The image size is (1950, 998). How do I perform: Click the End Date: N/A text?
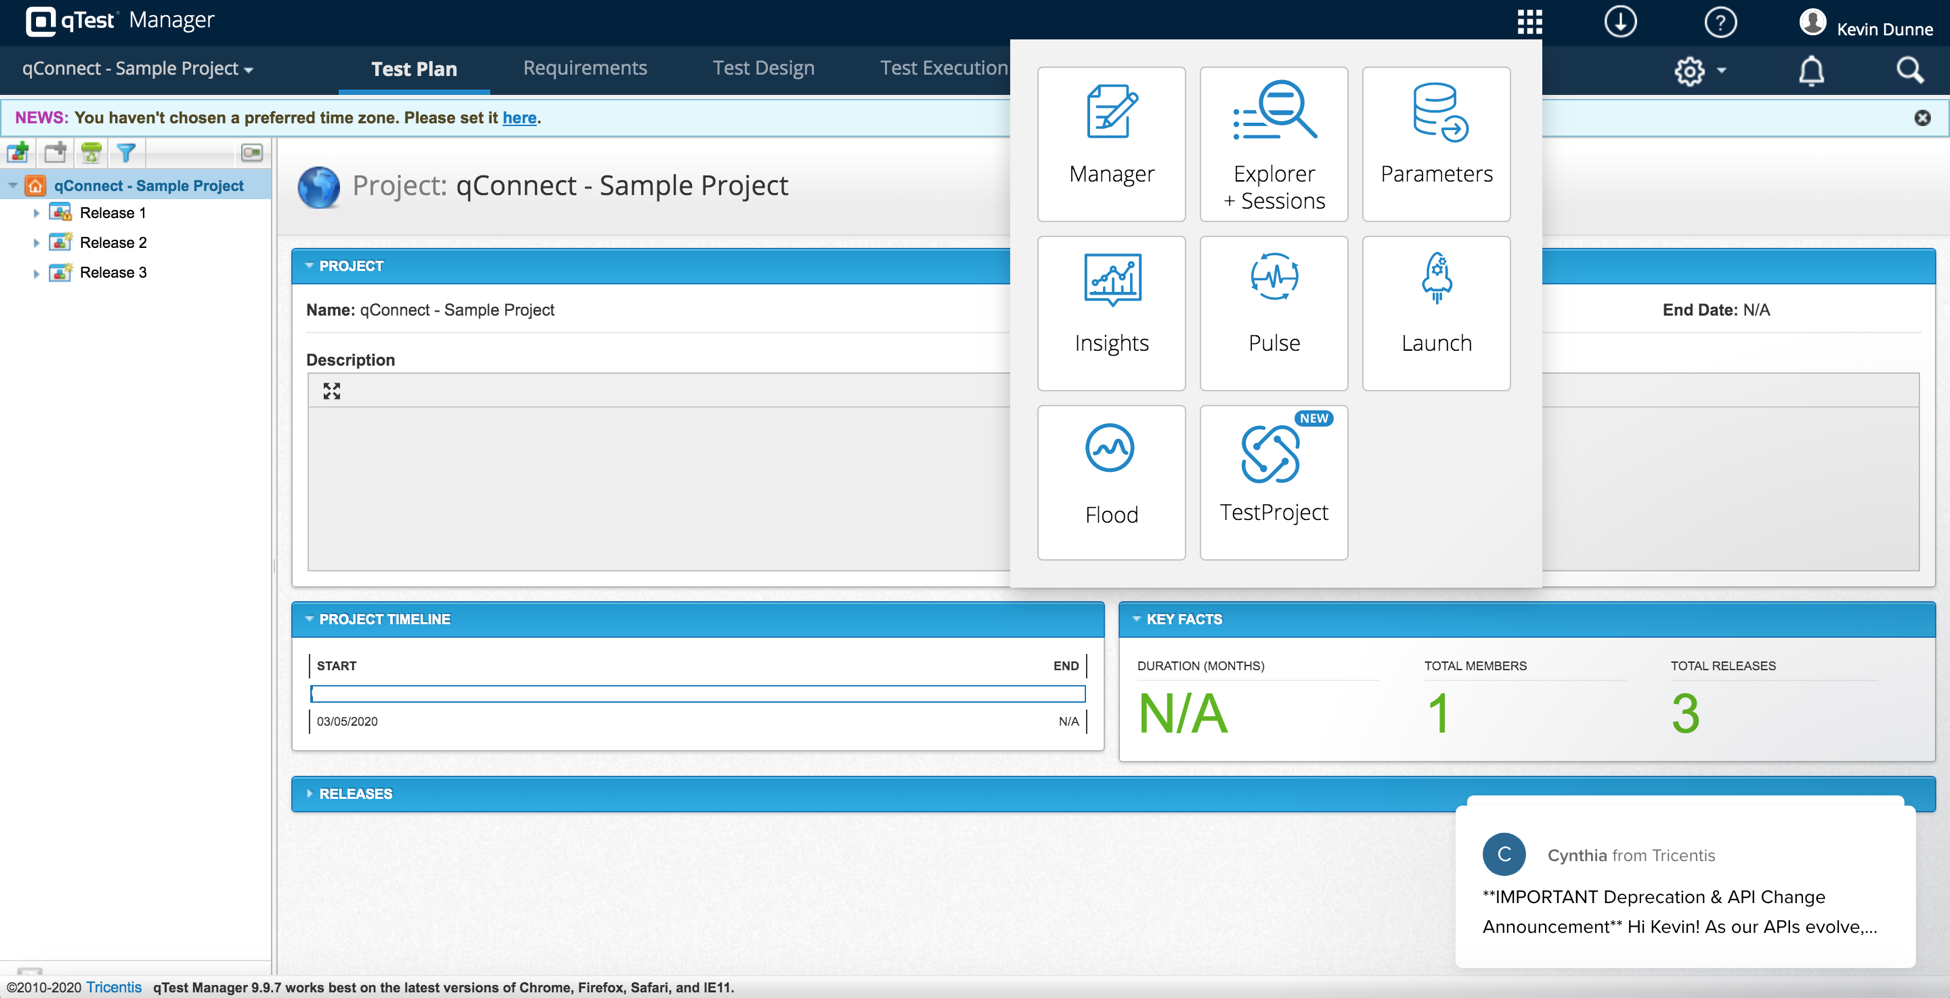click(1716, 310)
